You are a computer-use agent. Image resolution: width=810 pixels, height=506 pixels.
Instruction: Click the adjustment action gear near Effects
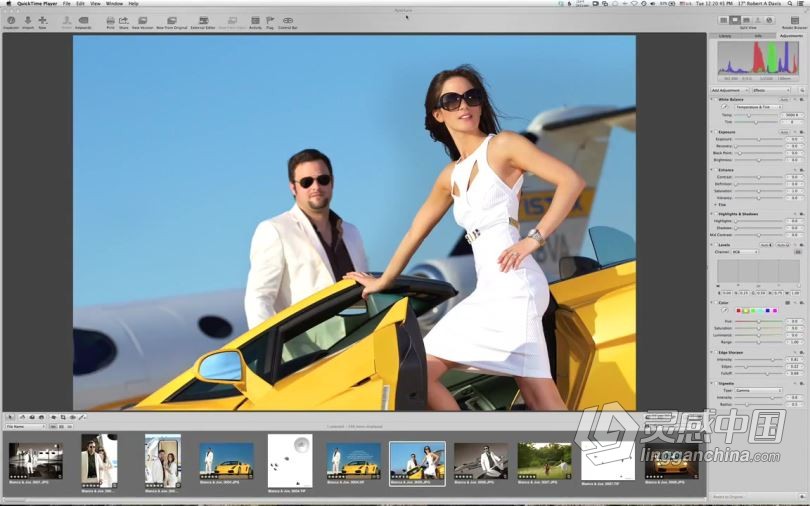click(x=802, y=90)
